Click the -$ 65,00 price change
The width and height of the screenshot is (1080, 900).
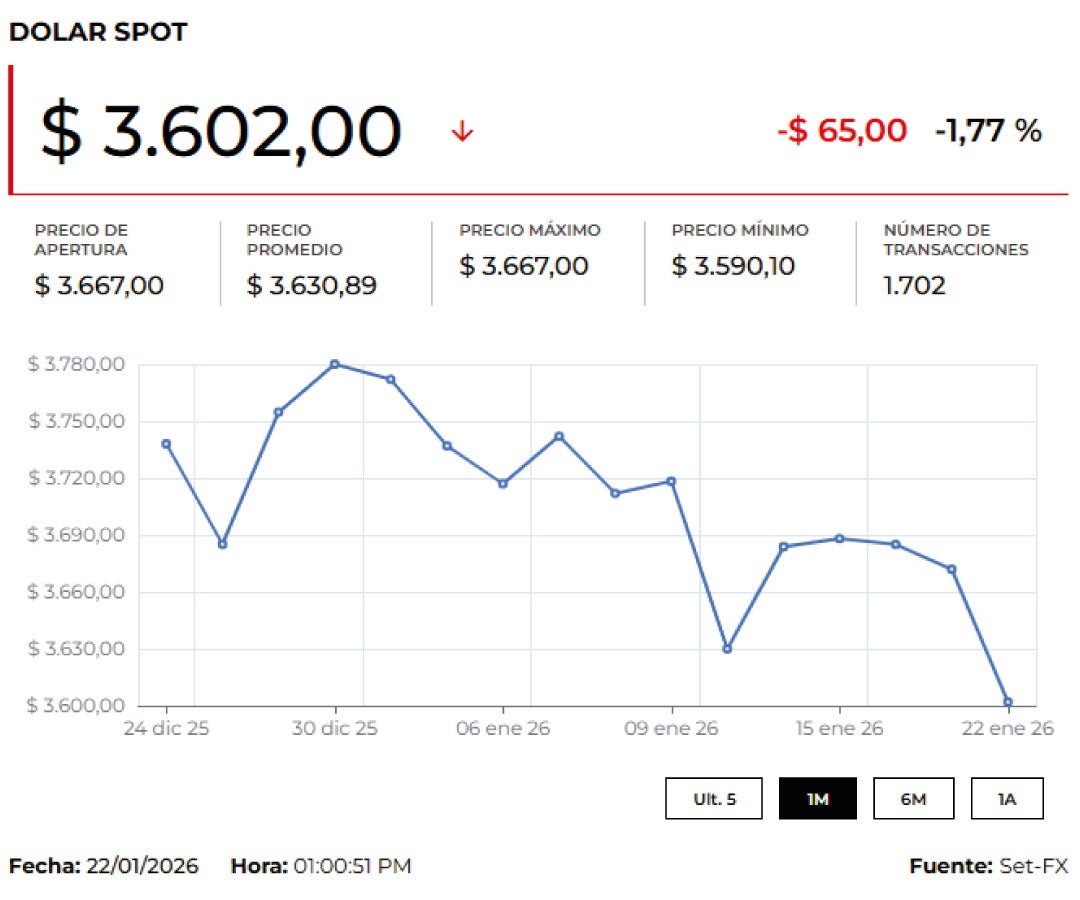click(842, 131)
